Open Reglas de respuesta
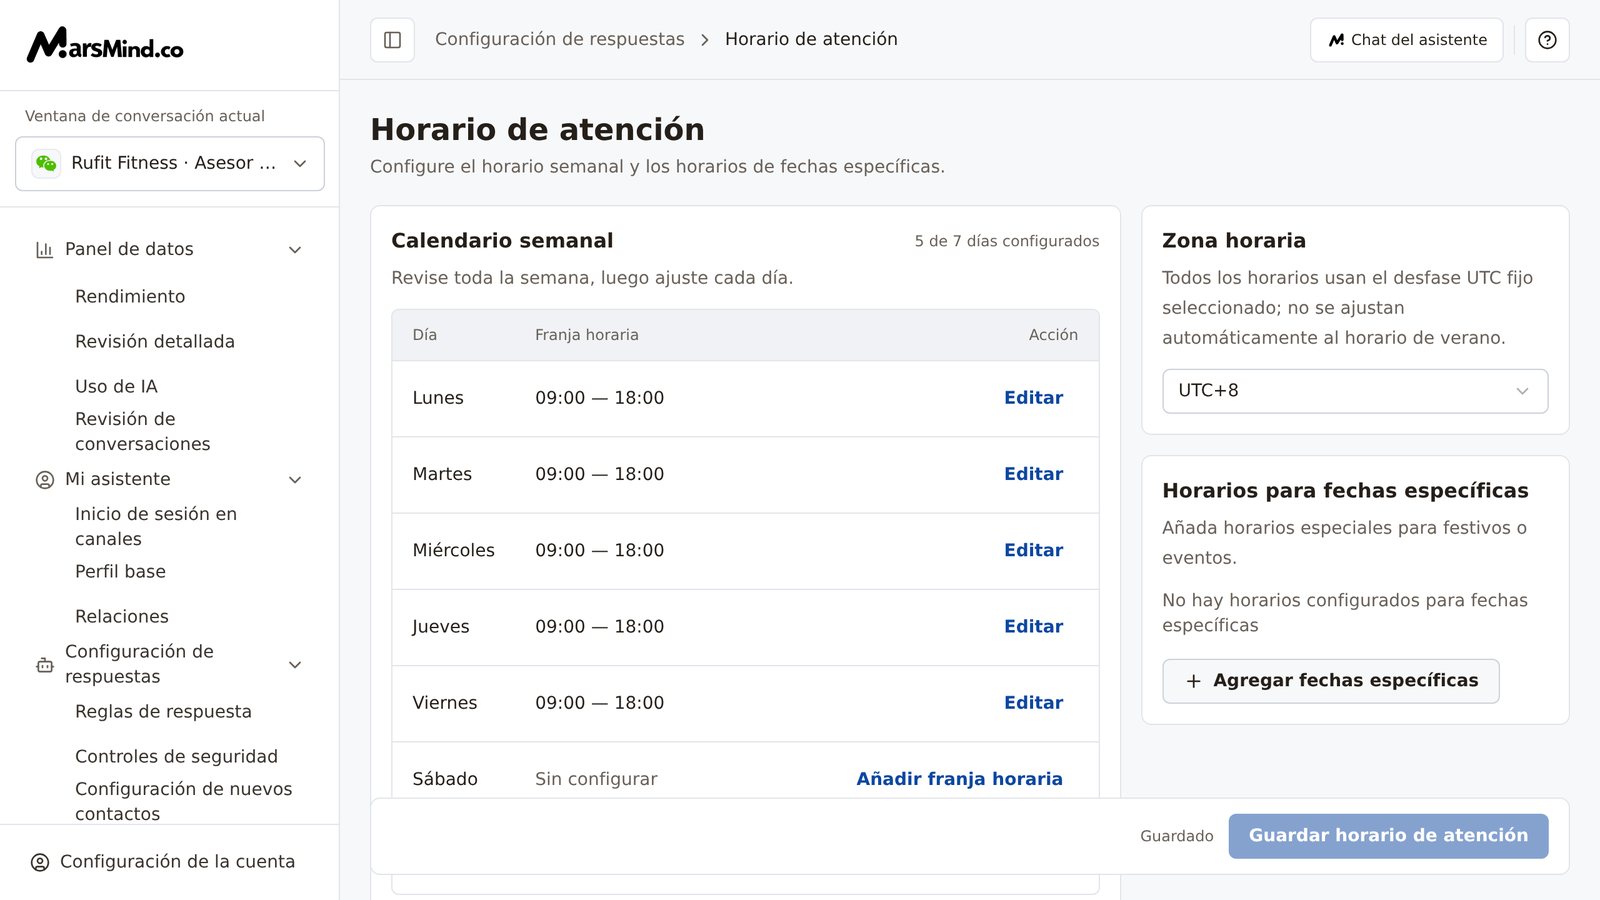Screen dimensions: 1600x900 (163, 711)
